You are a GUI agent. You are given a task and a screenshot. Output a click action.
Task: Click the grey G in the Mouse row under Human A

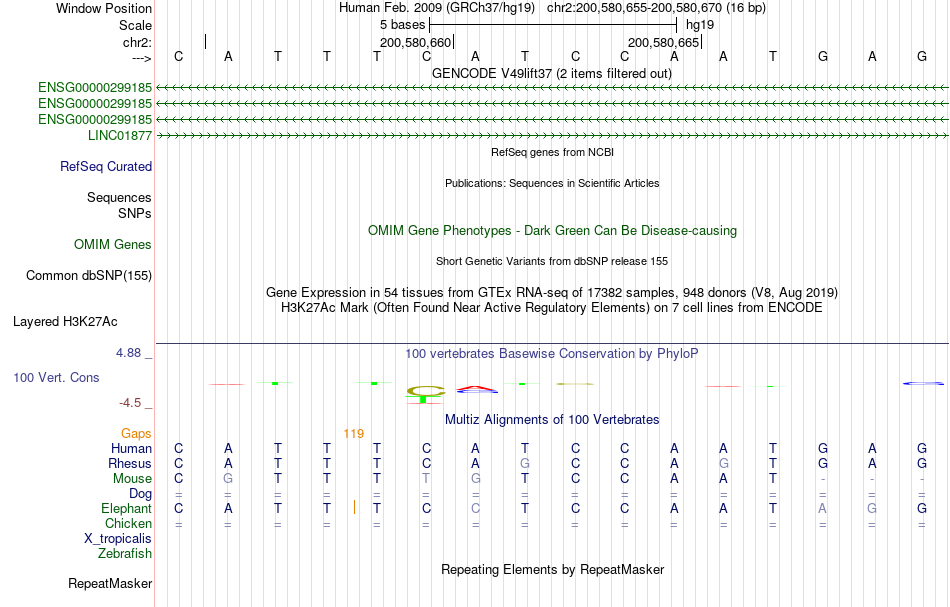[228, 479]
